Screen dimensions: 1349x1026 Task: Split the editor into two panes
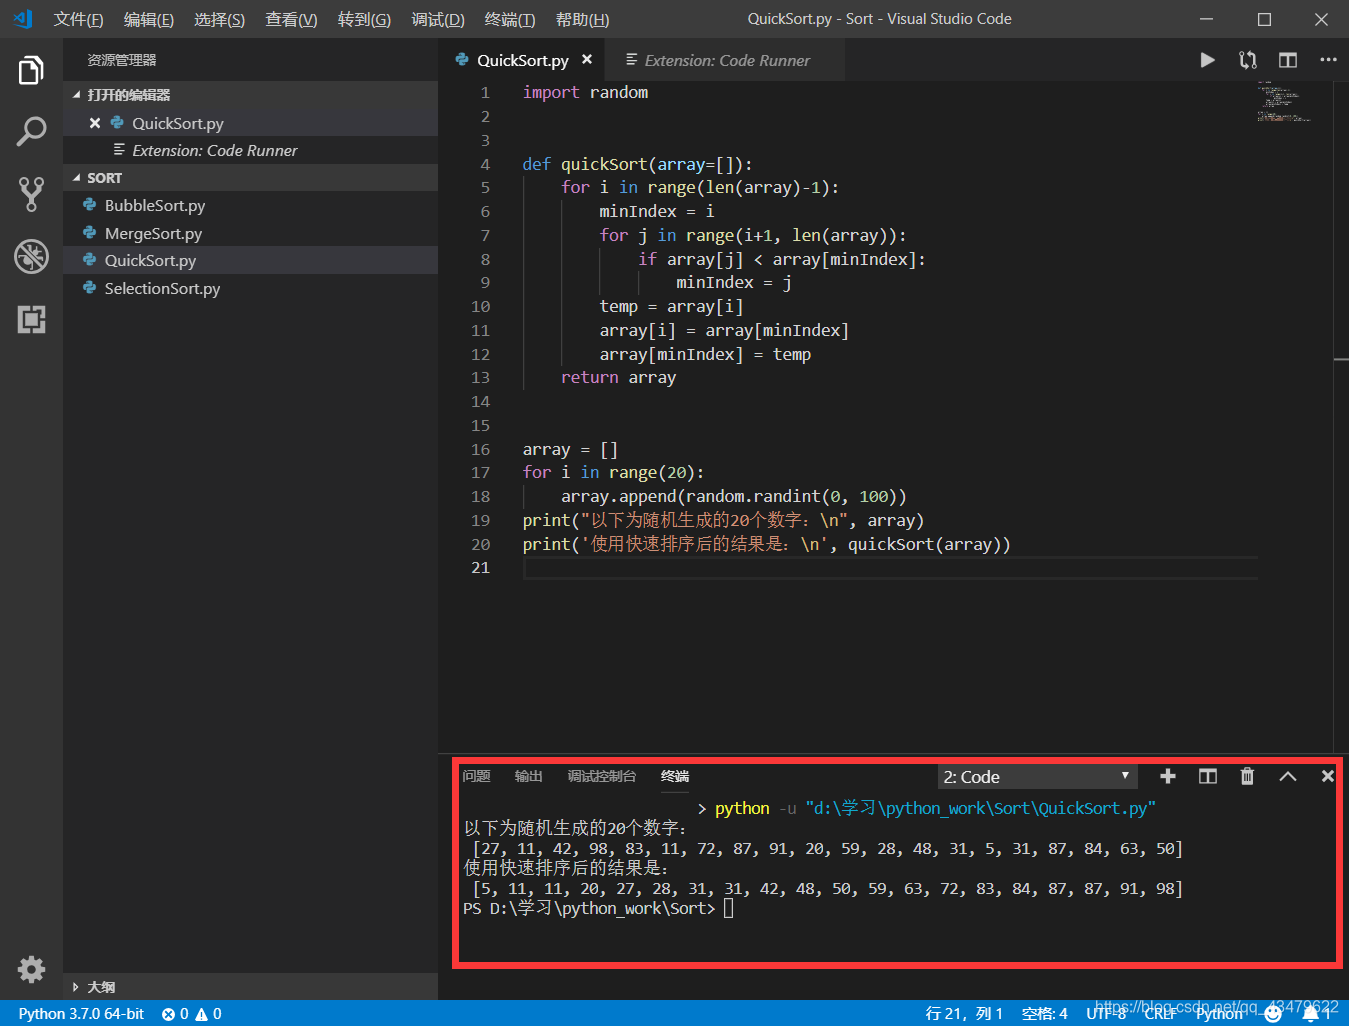[1287, 60]
